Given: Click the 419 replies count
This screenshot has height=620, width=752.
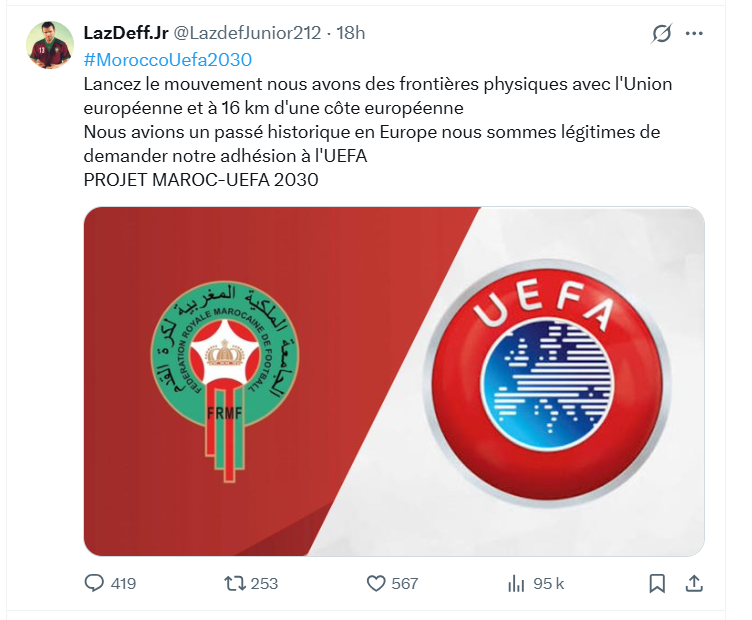Looking at the screenshot, I should click(x=123, y=584).
